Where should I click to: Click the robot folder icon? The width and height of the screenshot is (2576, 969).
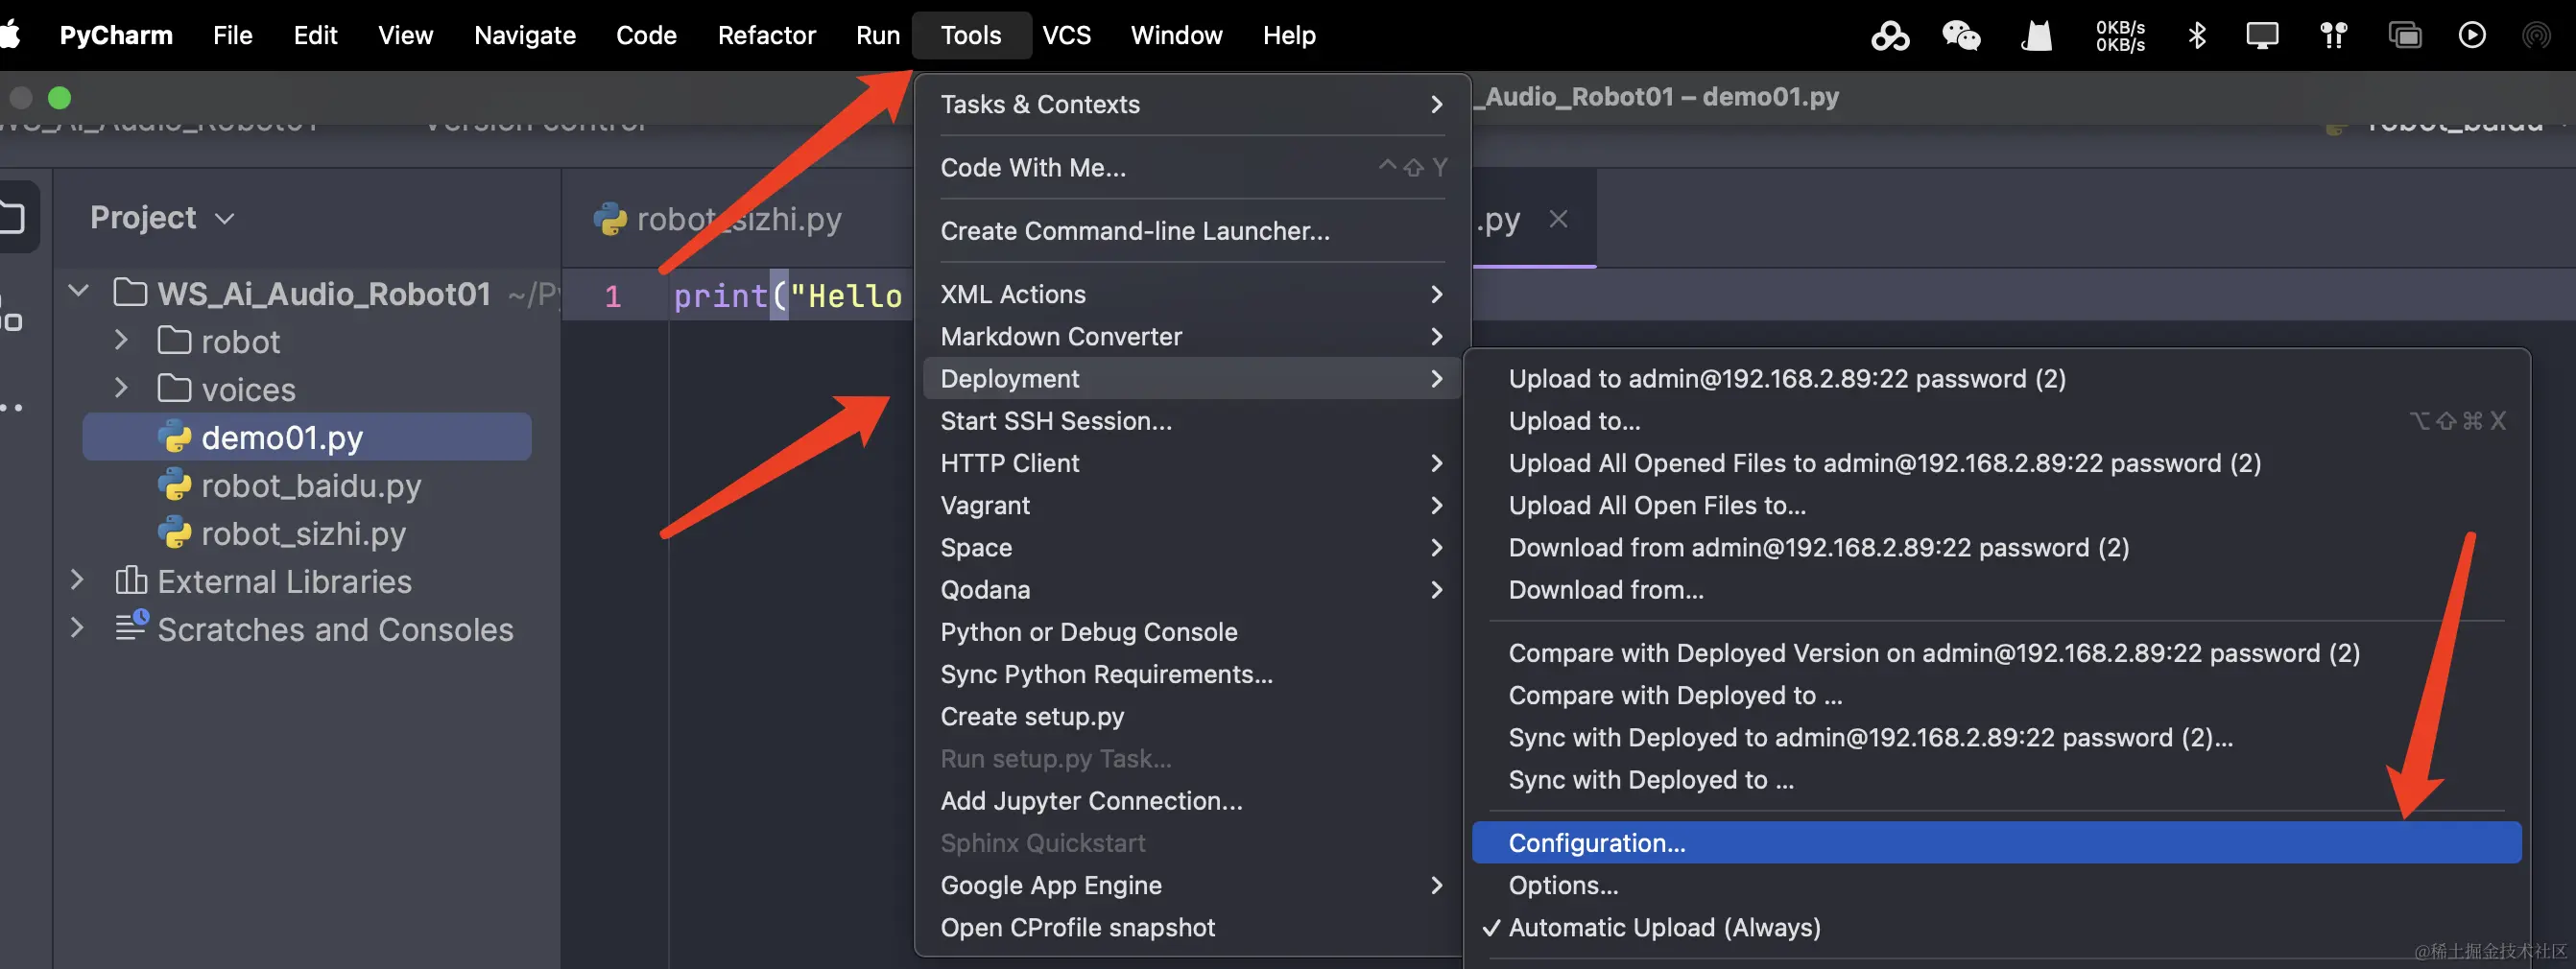pyautogui.click(x=176, y=340)
